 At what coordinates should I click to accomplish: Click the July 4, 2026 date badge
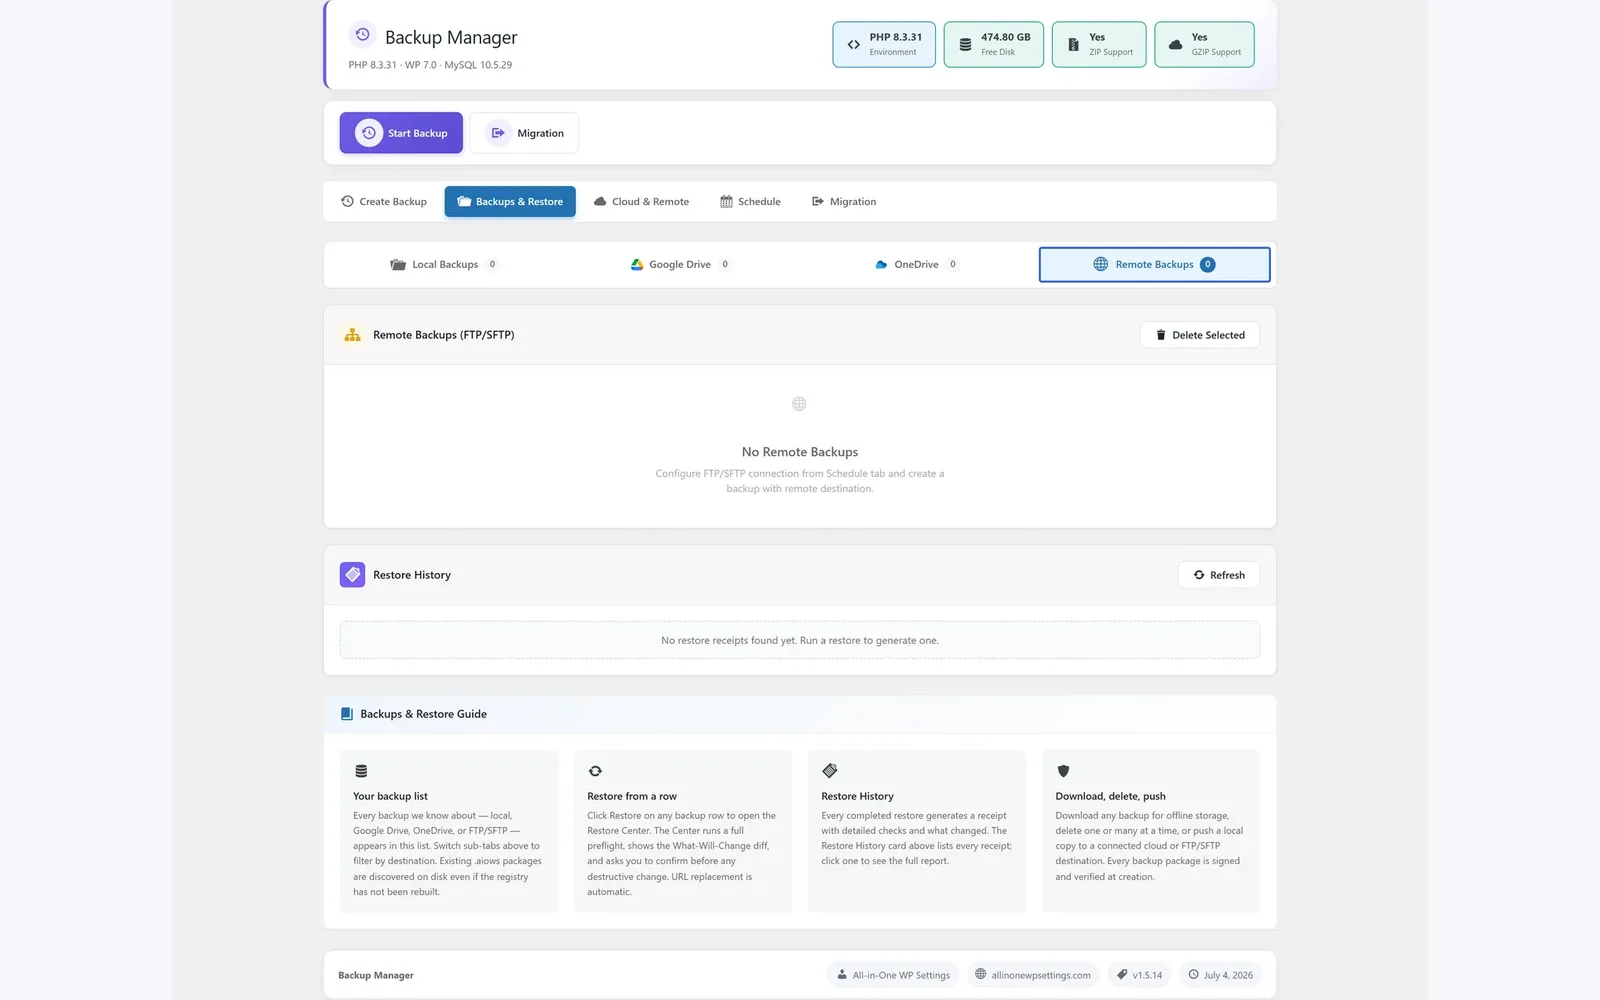point(1220,975)
